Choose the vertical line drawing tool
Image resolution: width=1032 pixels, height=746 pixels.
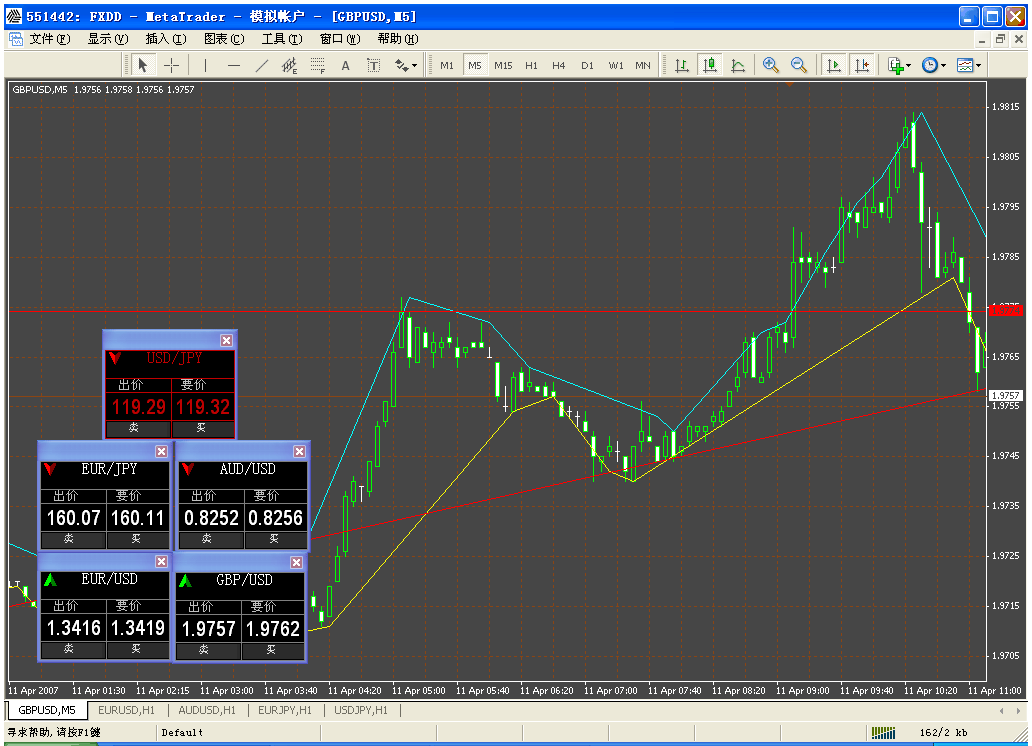(x=205, y=65)
